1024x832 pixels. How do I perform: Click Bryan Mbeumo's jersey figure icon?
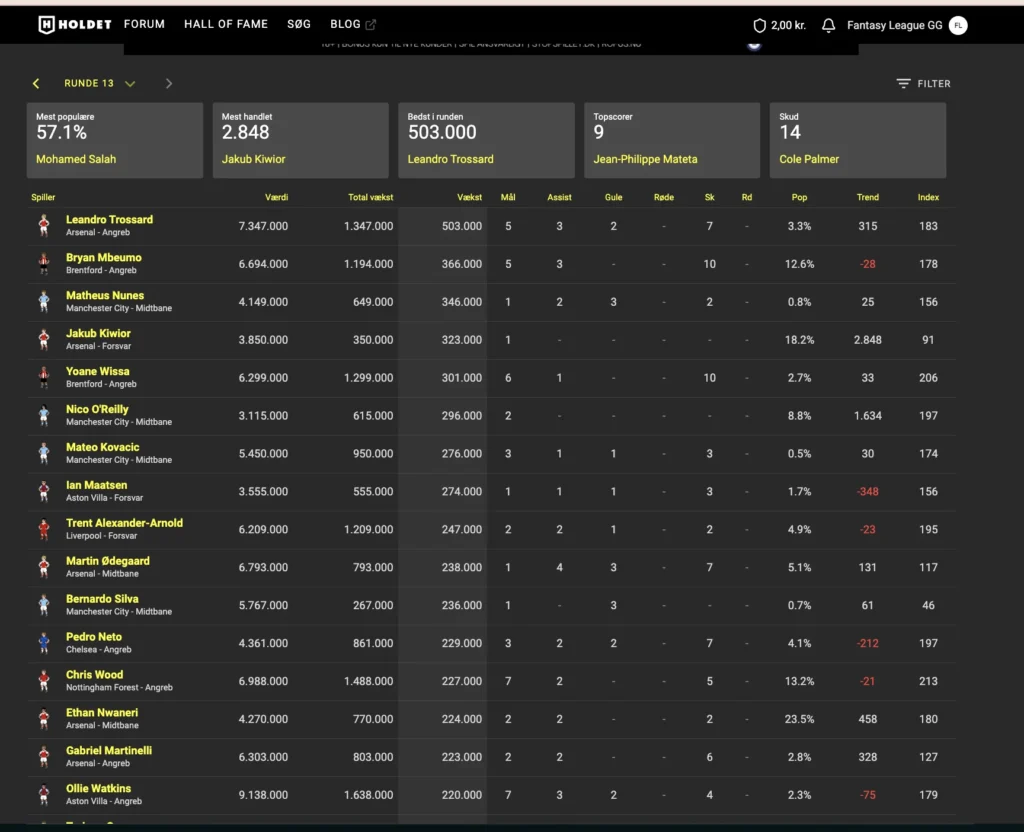pyautogui.click(x=44, y=263)
